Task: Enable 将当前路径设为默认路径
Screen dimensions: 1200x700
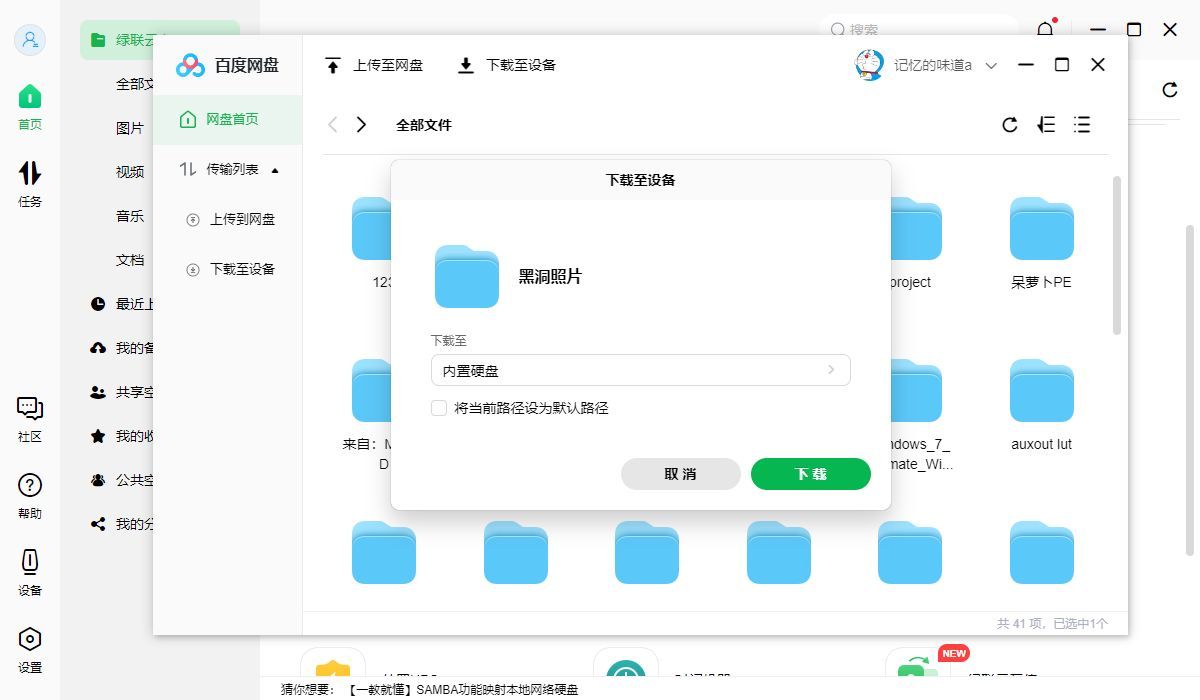Action: 438,408
